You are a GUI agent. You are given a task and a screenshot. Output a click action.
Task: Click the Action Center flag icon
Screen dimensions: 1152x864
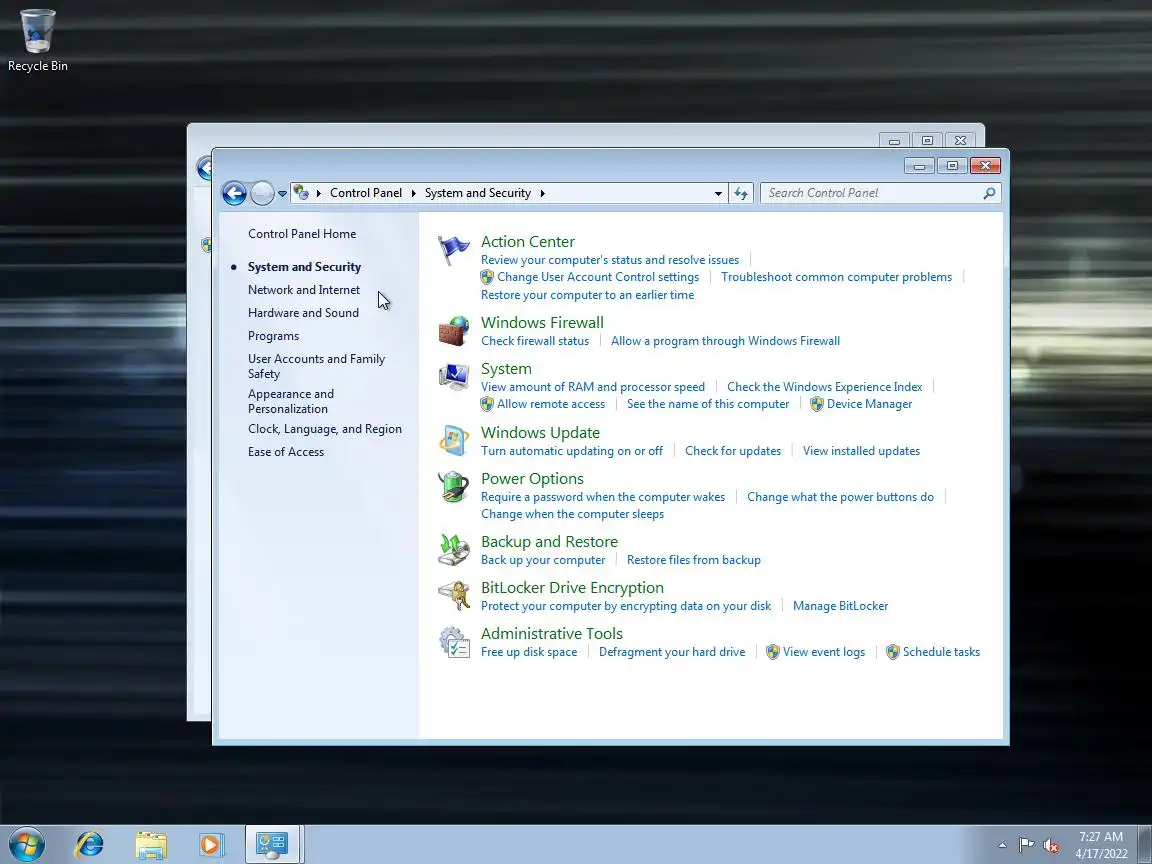pyautogui.click(x=453, y=250)
